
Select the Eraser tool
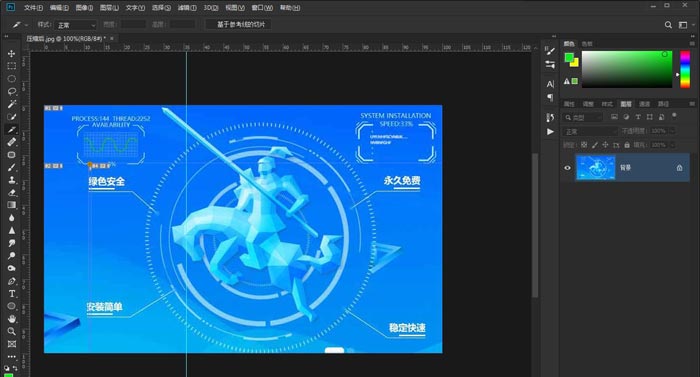click(x=12, y=193)
